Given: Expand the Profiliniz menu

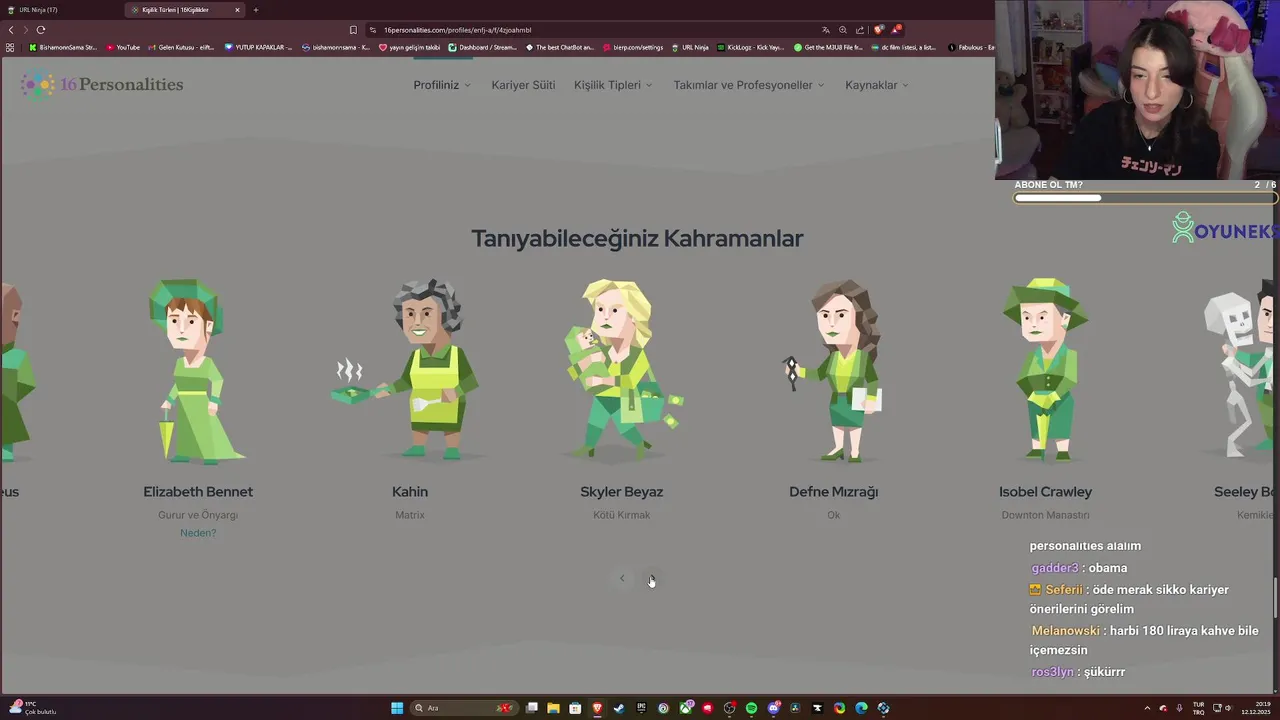Looking at the screenshot, I should (x=442, y=85).
